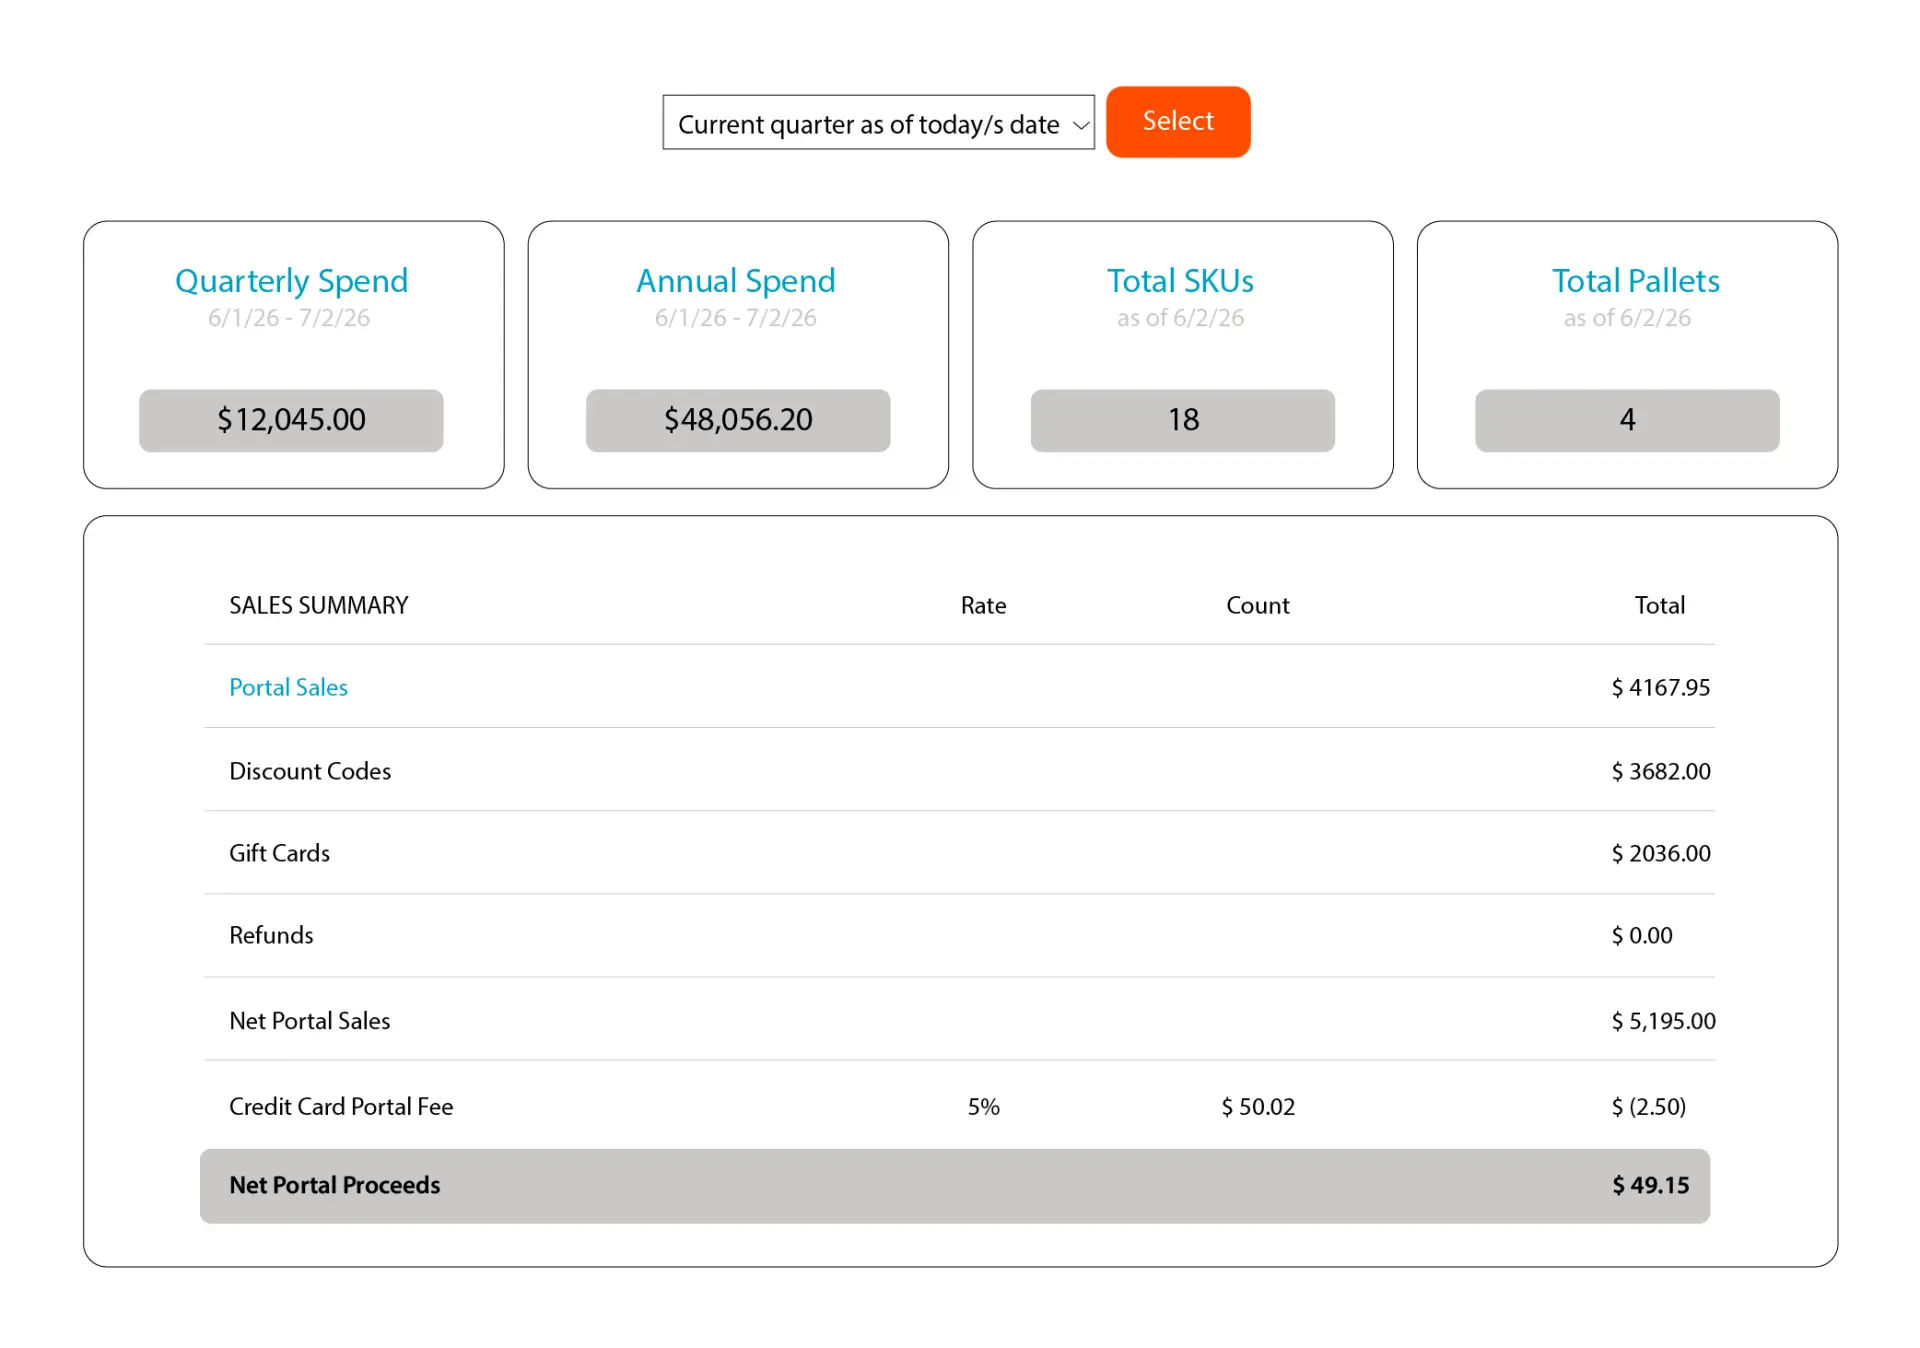Click the $ 5,195.00 Net Portal Sales total
This screenshot has height=1348, width=1920.
[1663, 1021]
